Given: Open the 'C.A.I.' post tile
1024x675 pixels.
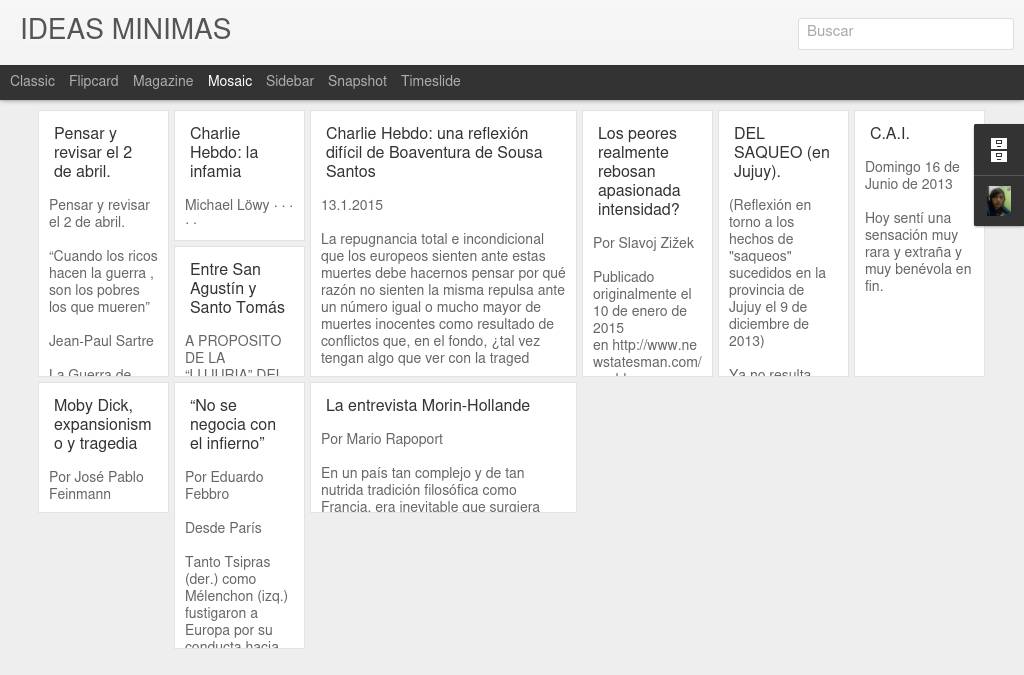Looking at the screenshot, I should pyautogui.click(x=889, y=134).
